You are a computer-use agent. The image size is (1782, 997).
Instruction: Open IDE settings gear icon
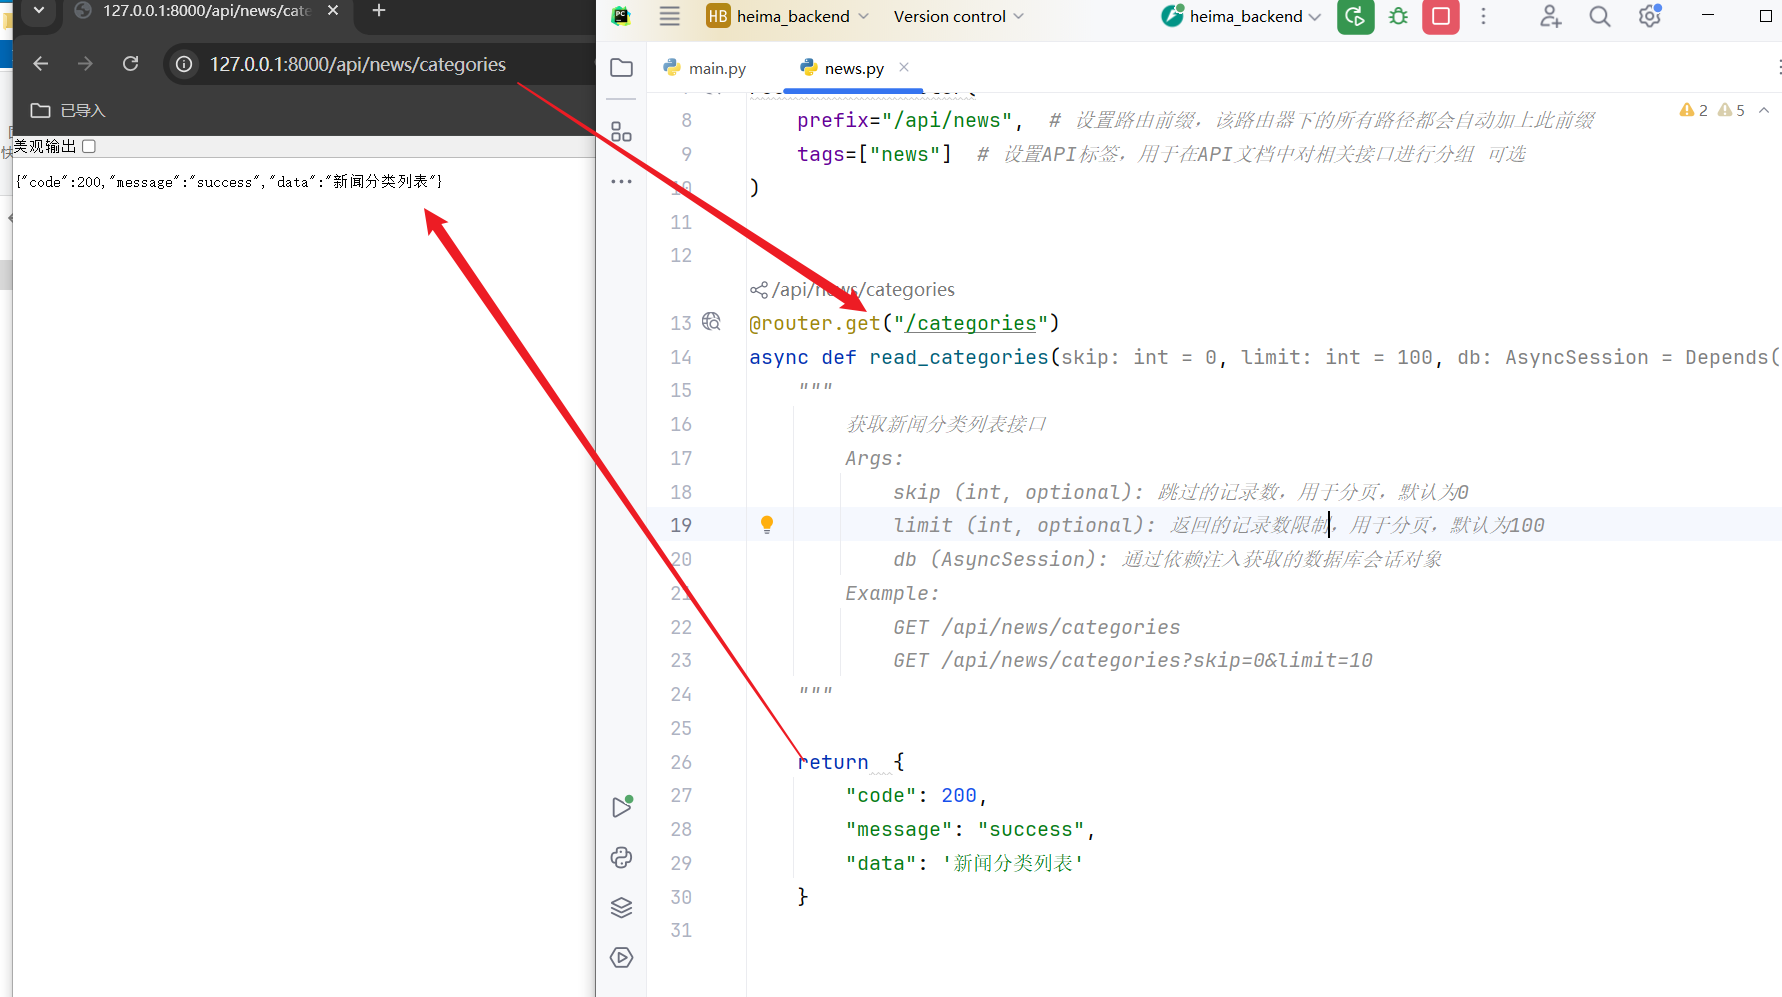(1649, 17)
